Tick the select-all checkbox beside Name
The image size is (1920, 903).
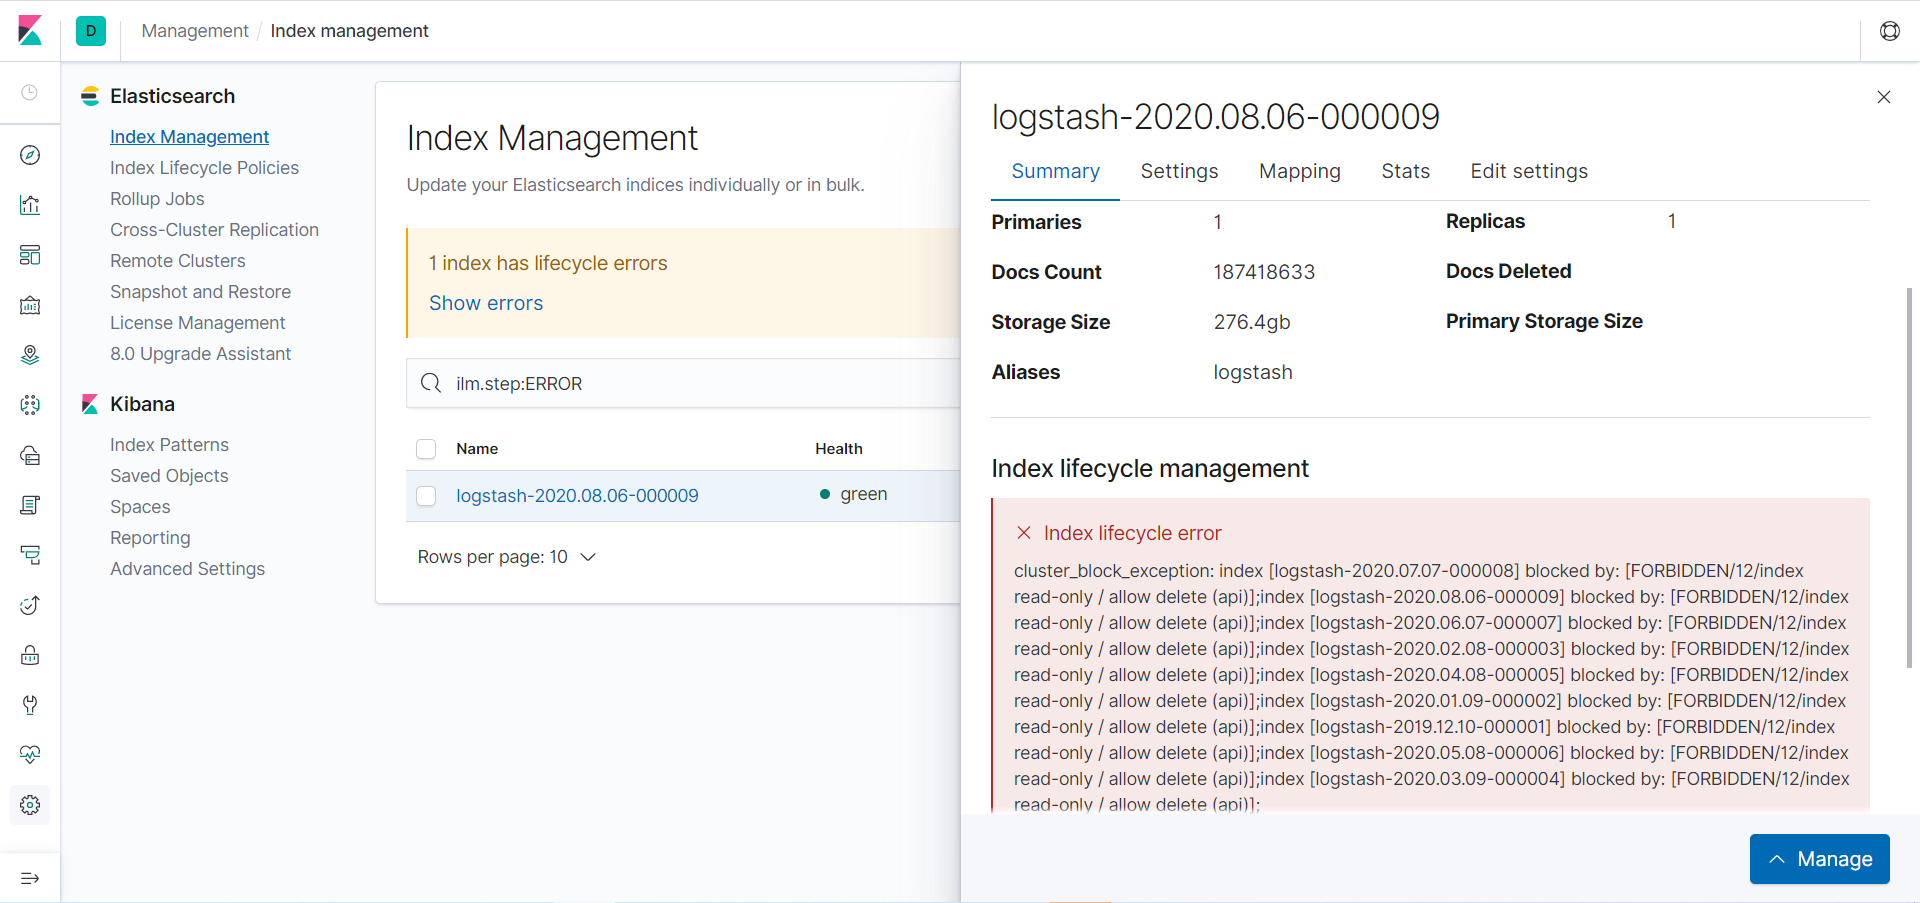click(426, 449)
